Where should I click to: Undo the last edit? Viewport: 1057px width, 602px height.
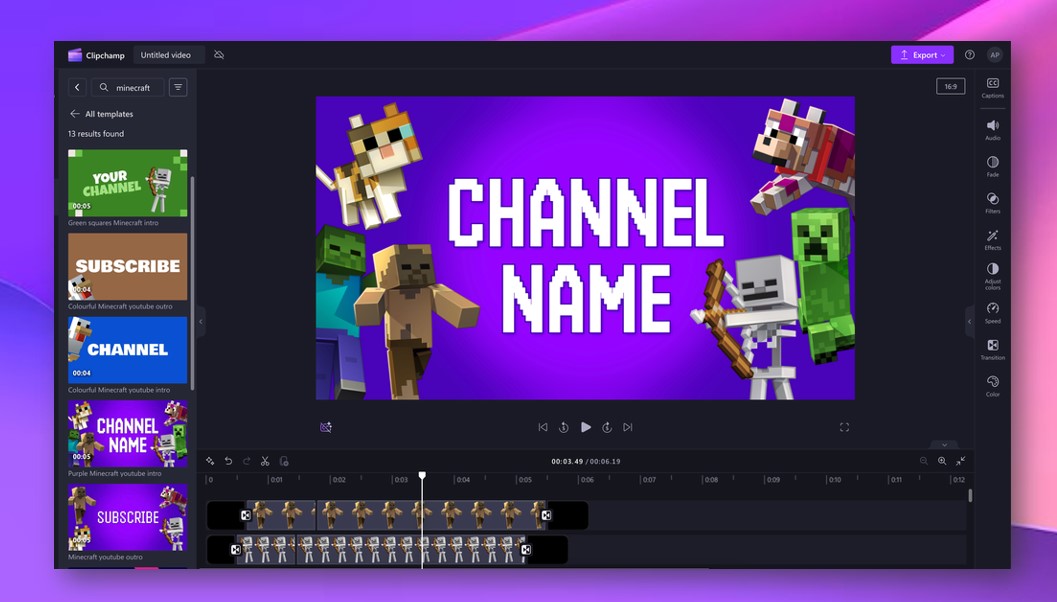click(229, 461)
